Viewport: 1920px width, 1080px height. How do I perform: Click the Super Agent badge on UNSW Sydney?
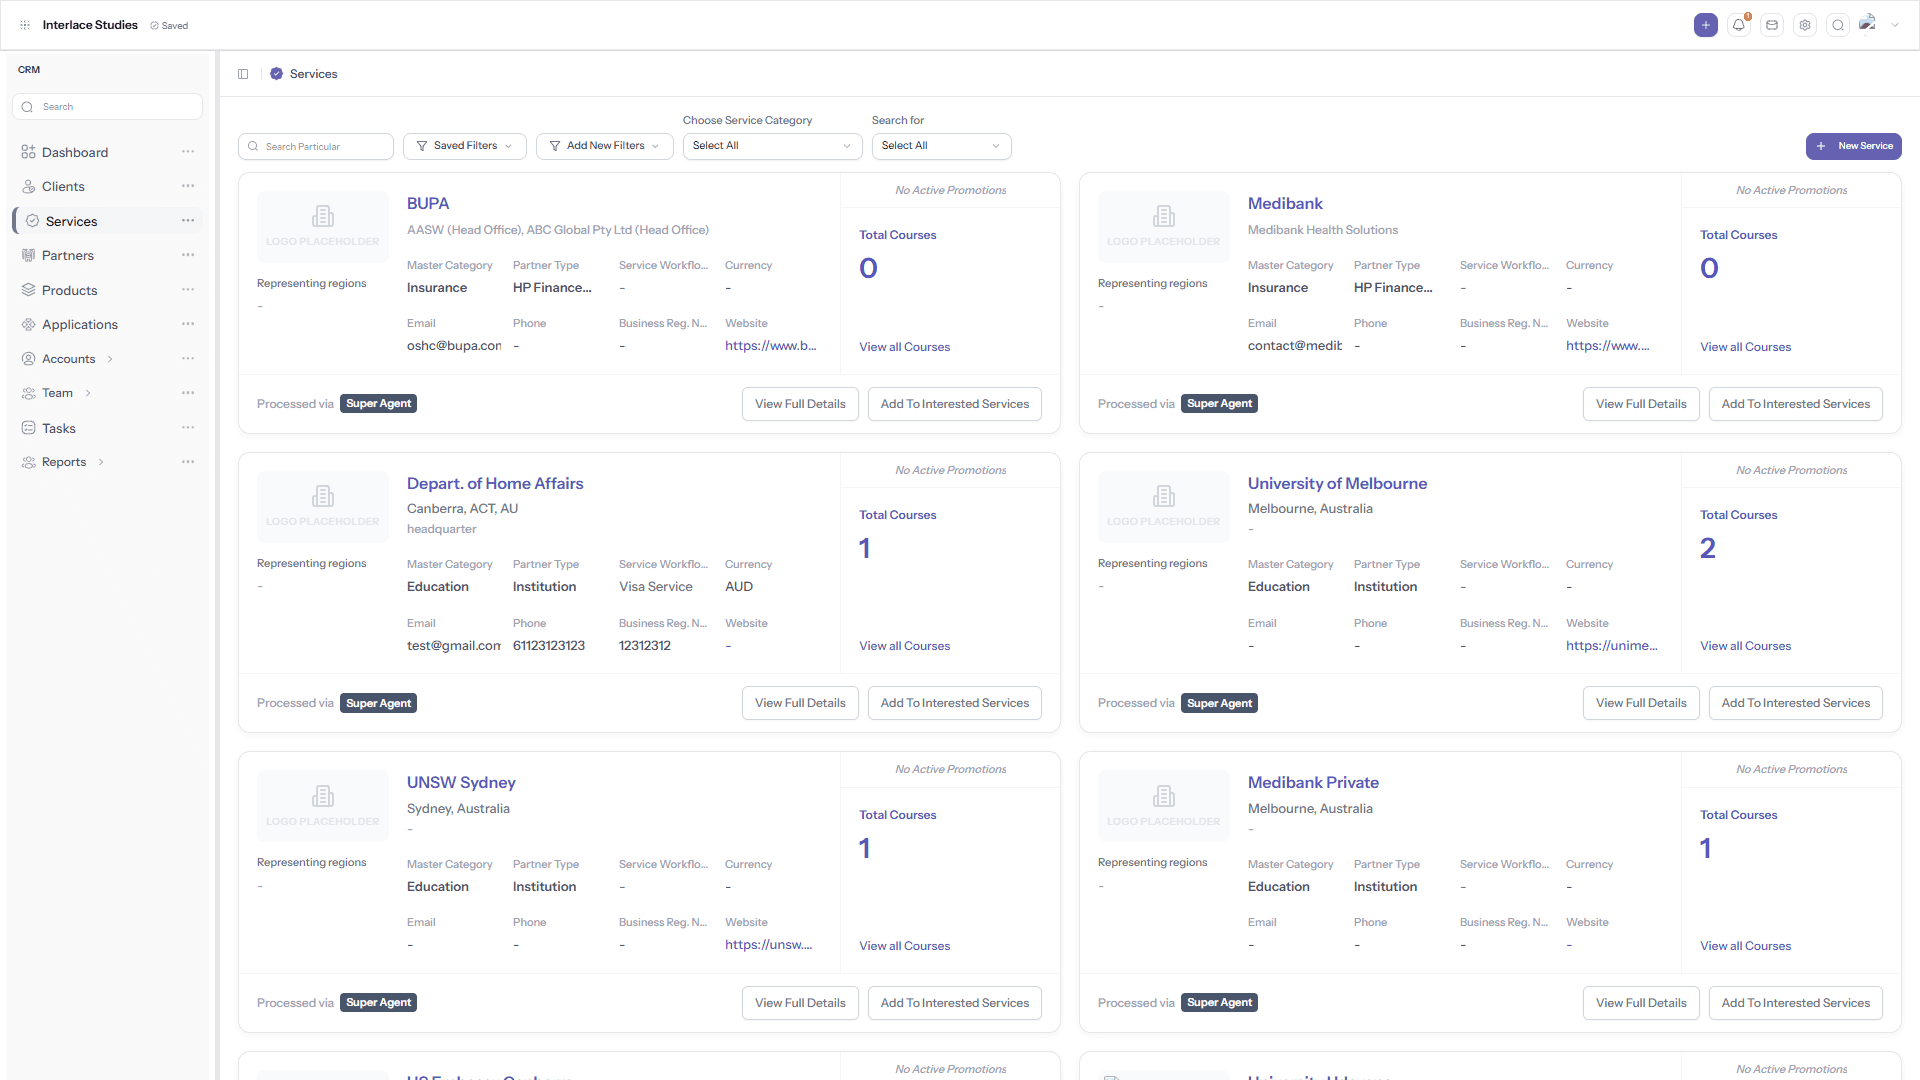(x=379, y=1003)
